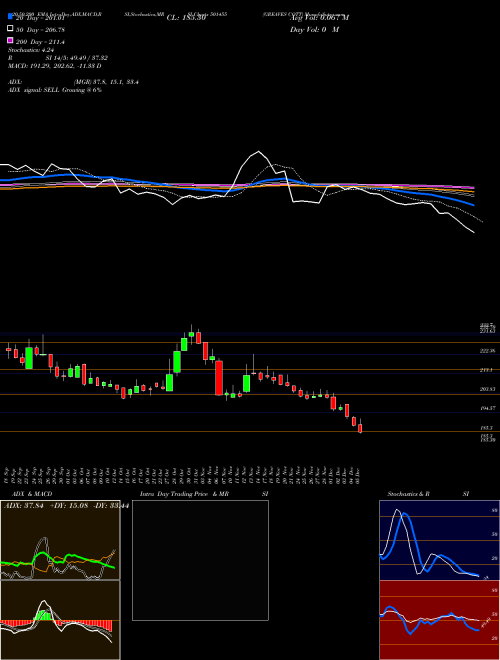Click the 222.98 price axis label
Screen dimensions: 500x660
pyautogui.click(x=487, y=351)
